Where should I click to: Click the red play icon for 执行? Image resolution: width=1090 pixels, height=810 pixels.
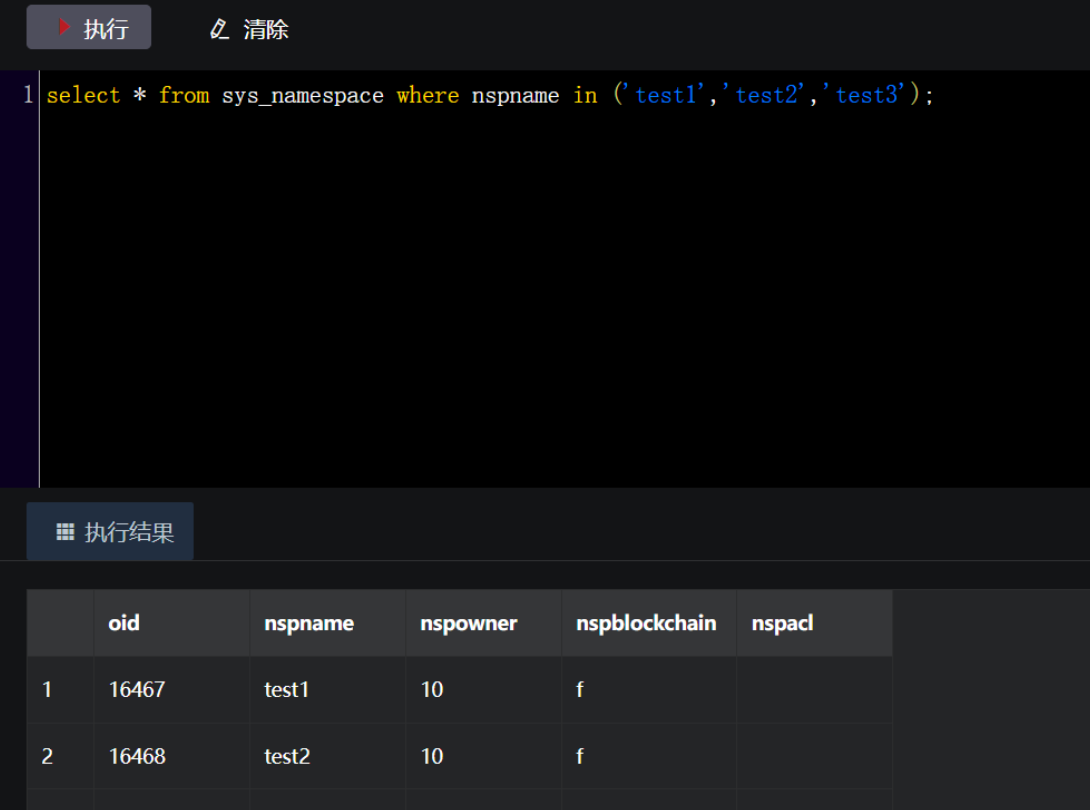point(64,28)
